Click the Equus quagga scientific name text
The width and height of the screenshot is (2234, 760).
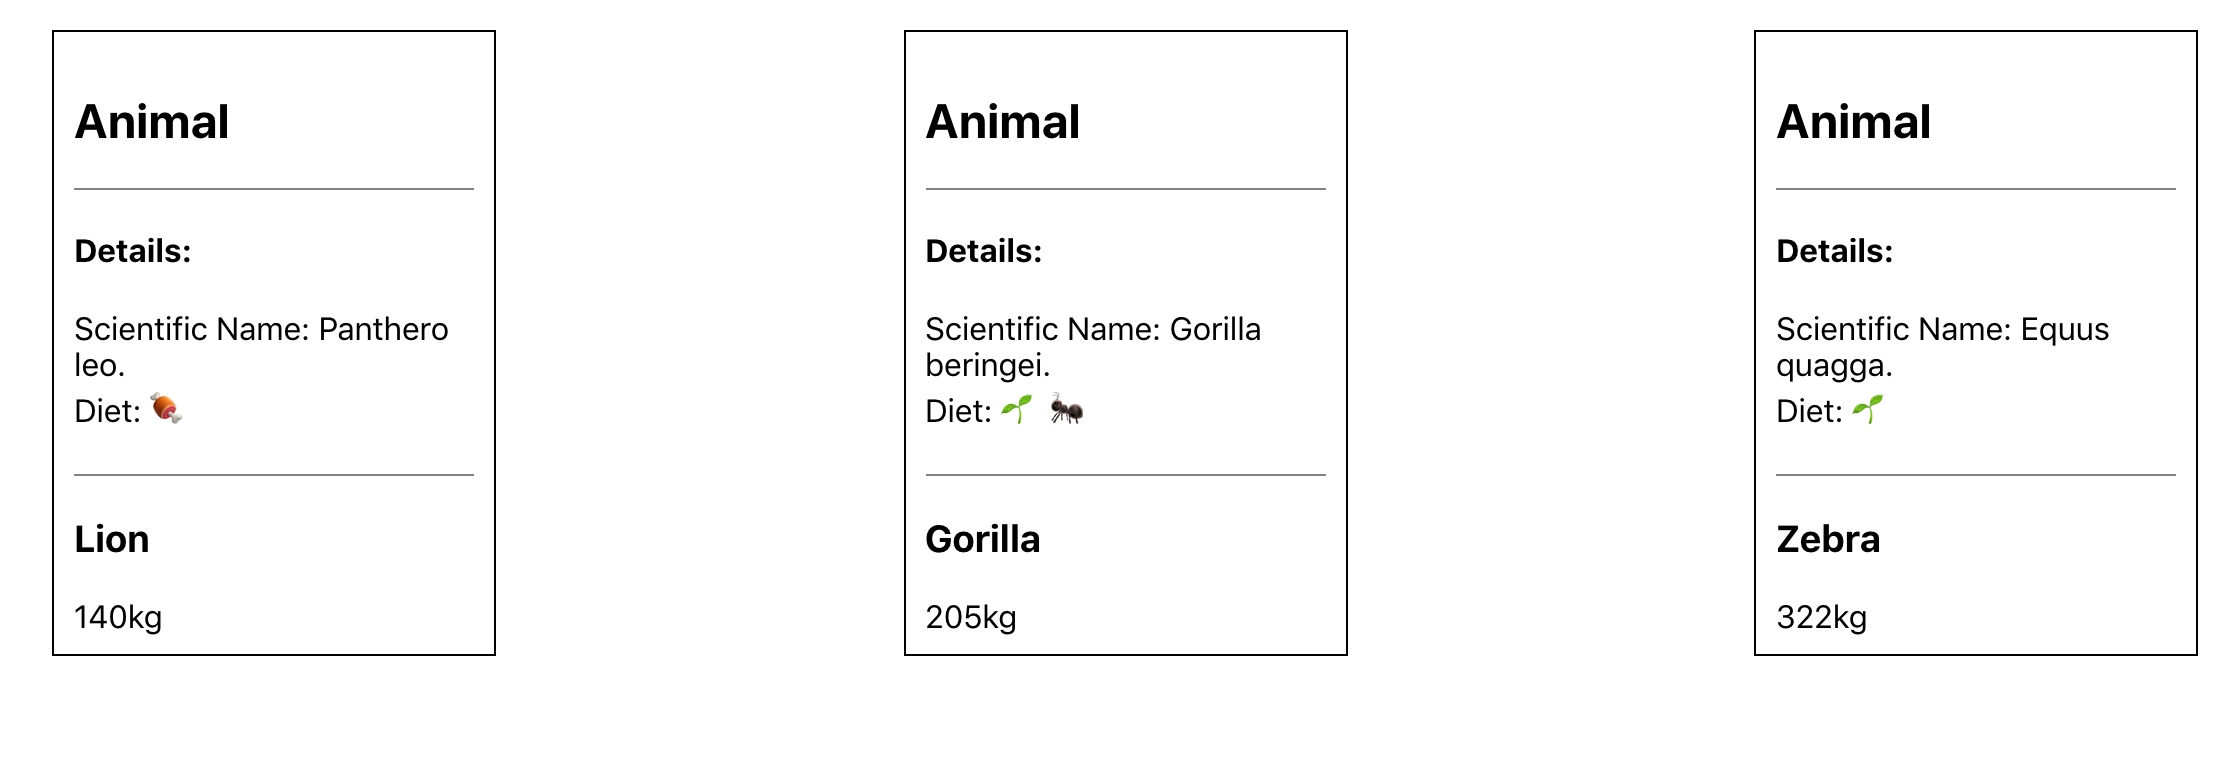point(1943,347)
